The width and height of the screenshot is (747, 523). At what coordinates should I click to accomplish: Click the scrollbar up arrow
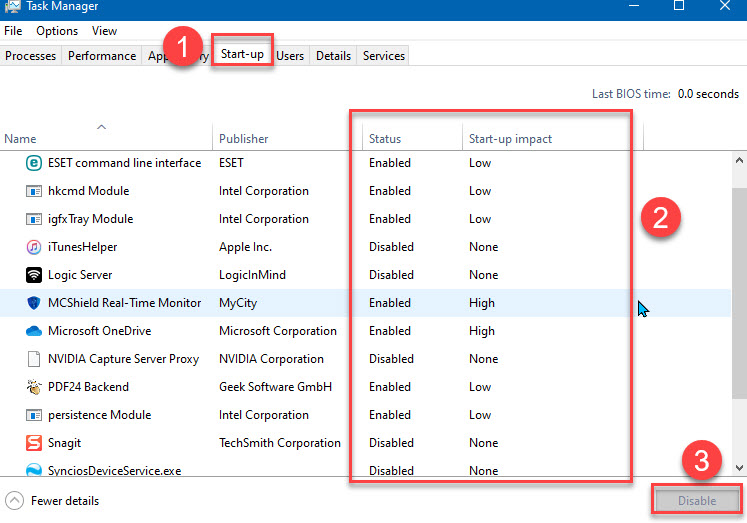[x=739, y=160]
